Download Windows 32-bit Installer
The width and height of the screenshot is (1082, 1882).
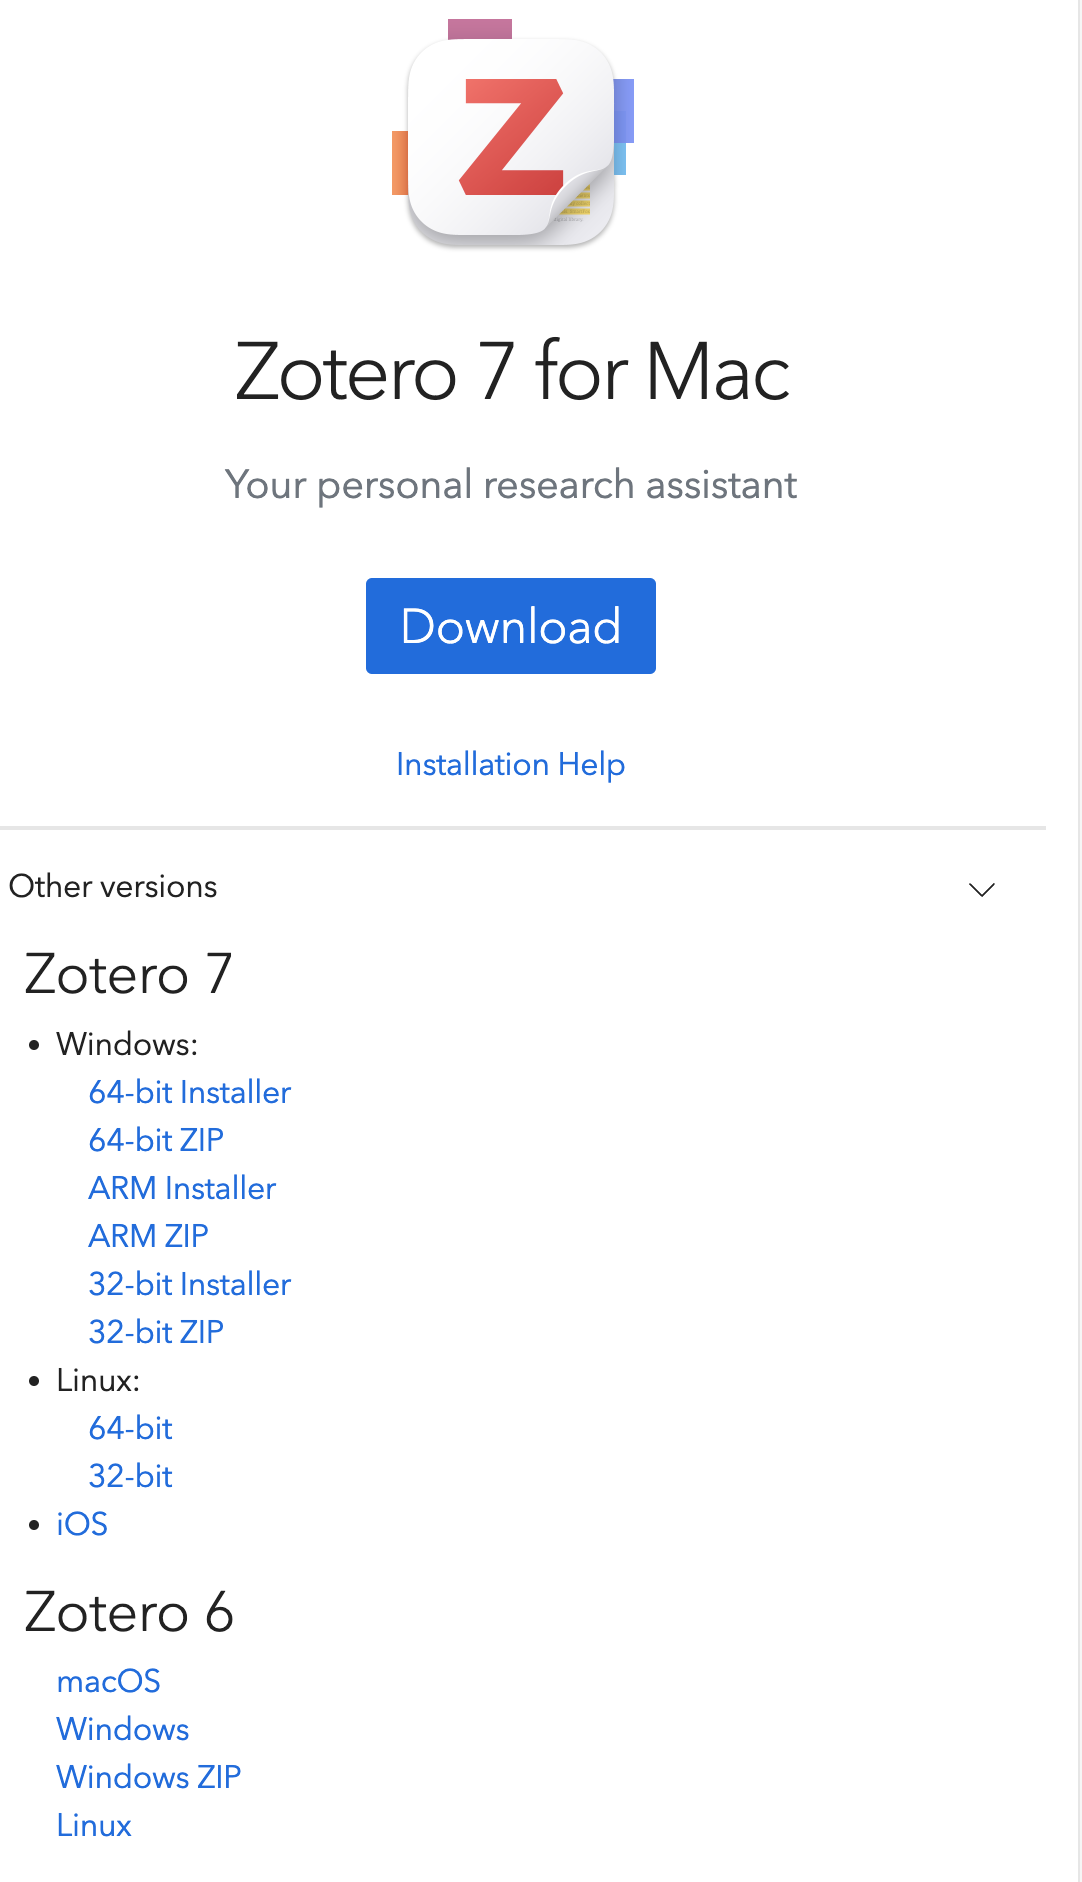tap(190, 1284)
